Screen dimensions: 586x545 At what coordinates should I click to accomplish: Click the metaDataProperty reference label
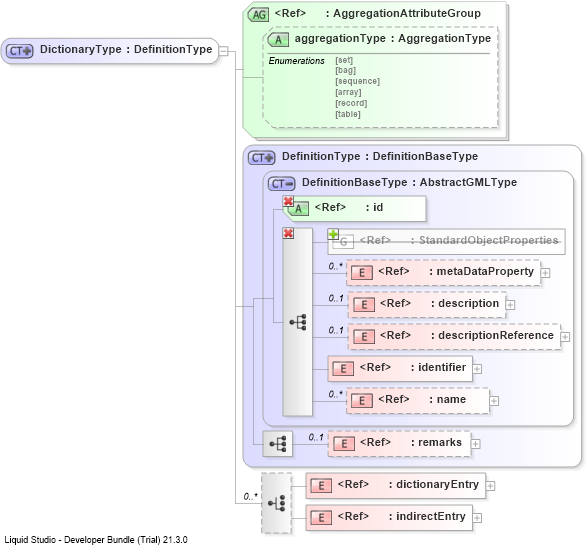(456, 271)
